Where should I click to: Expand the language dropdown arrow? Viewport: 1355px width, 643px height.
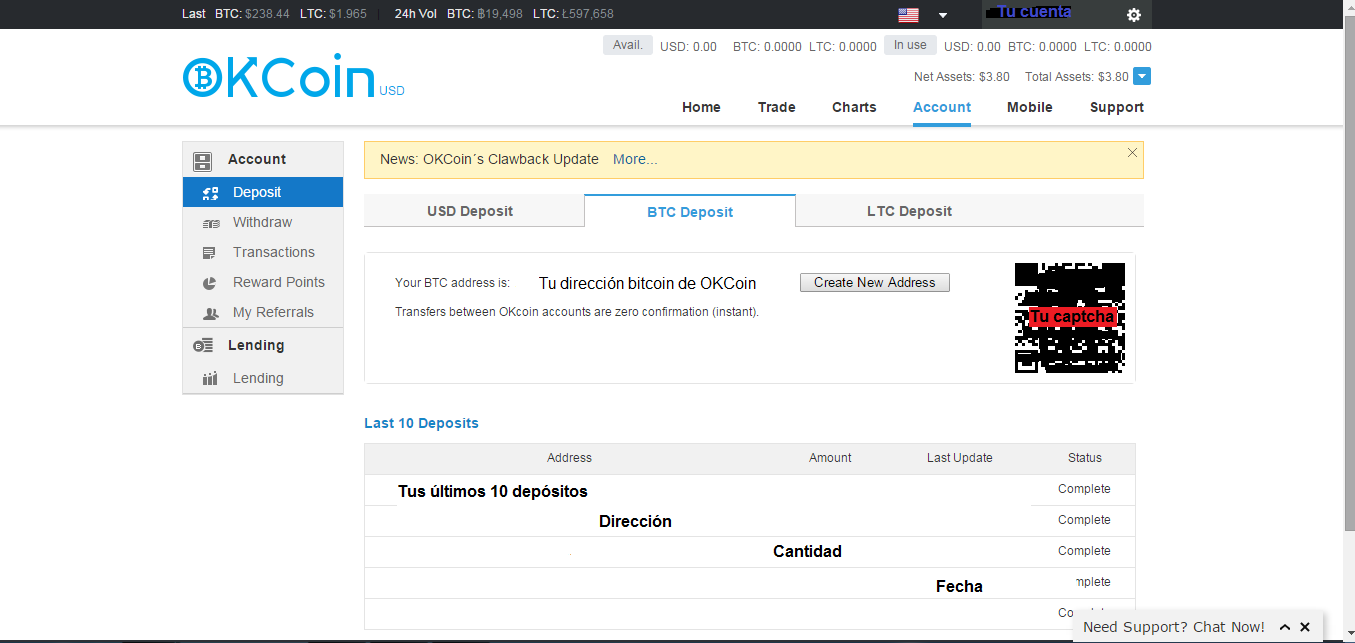click(x=942, y=15)
